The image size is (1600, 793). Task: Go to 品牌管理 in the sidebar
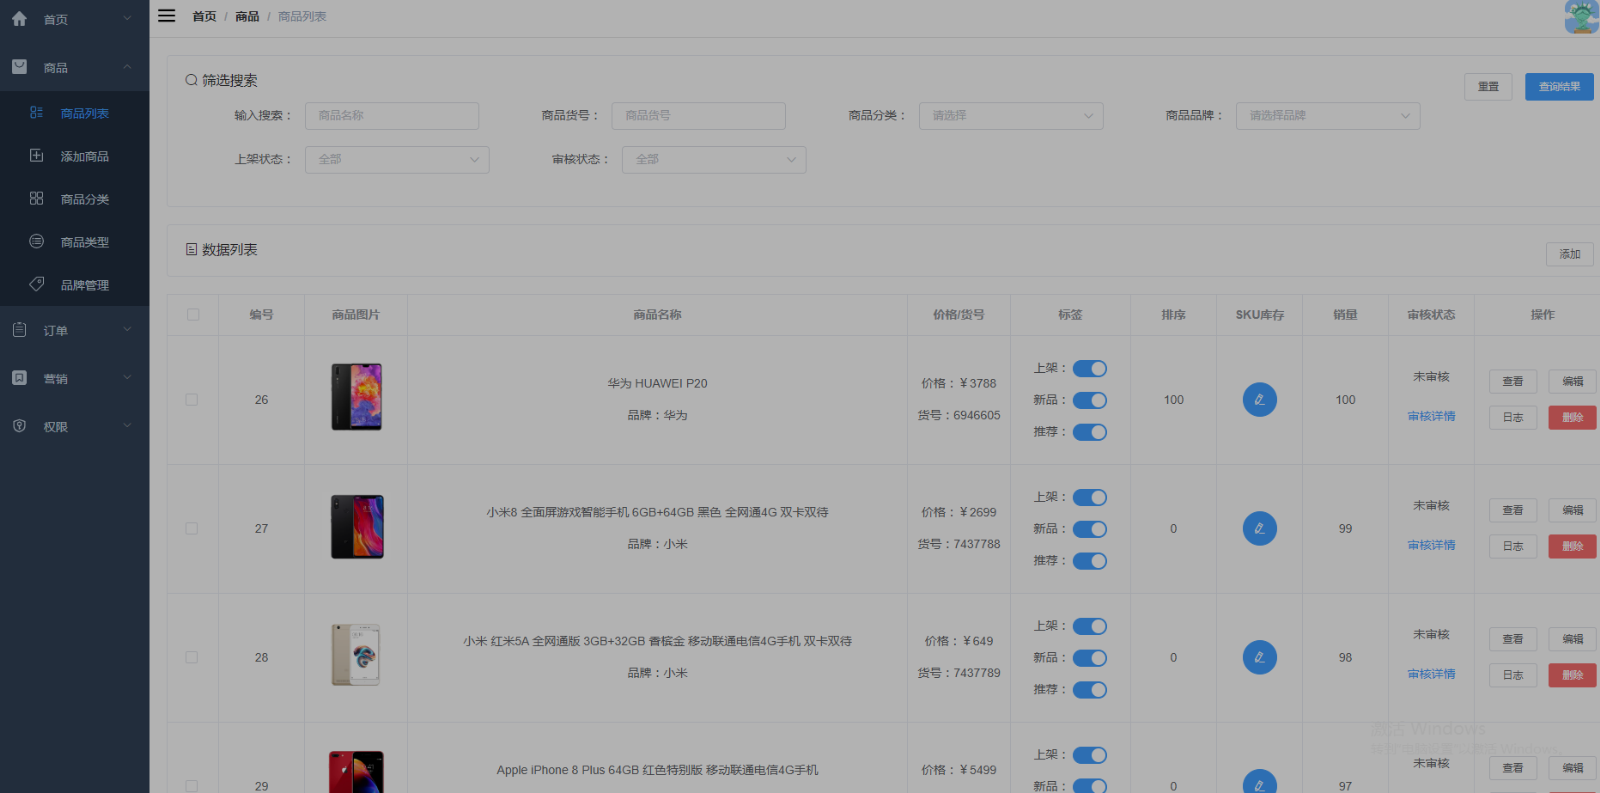[x=84, y=286]
